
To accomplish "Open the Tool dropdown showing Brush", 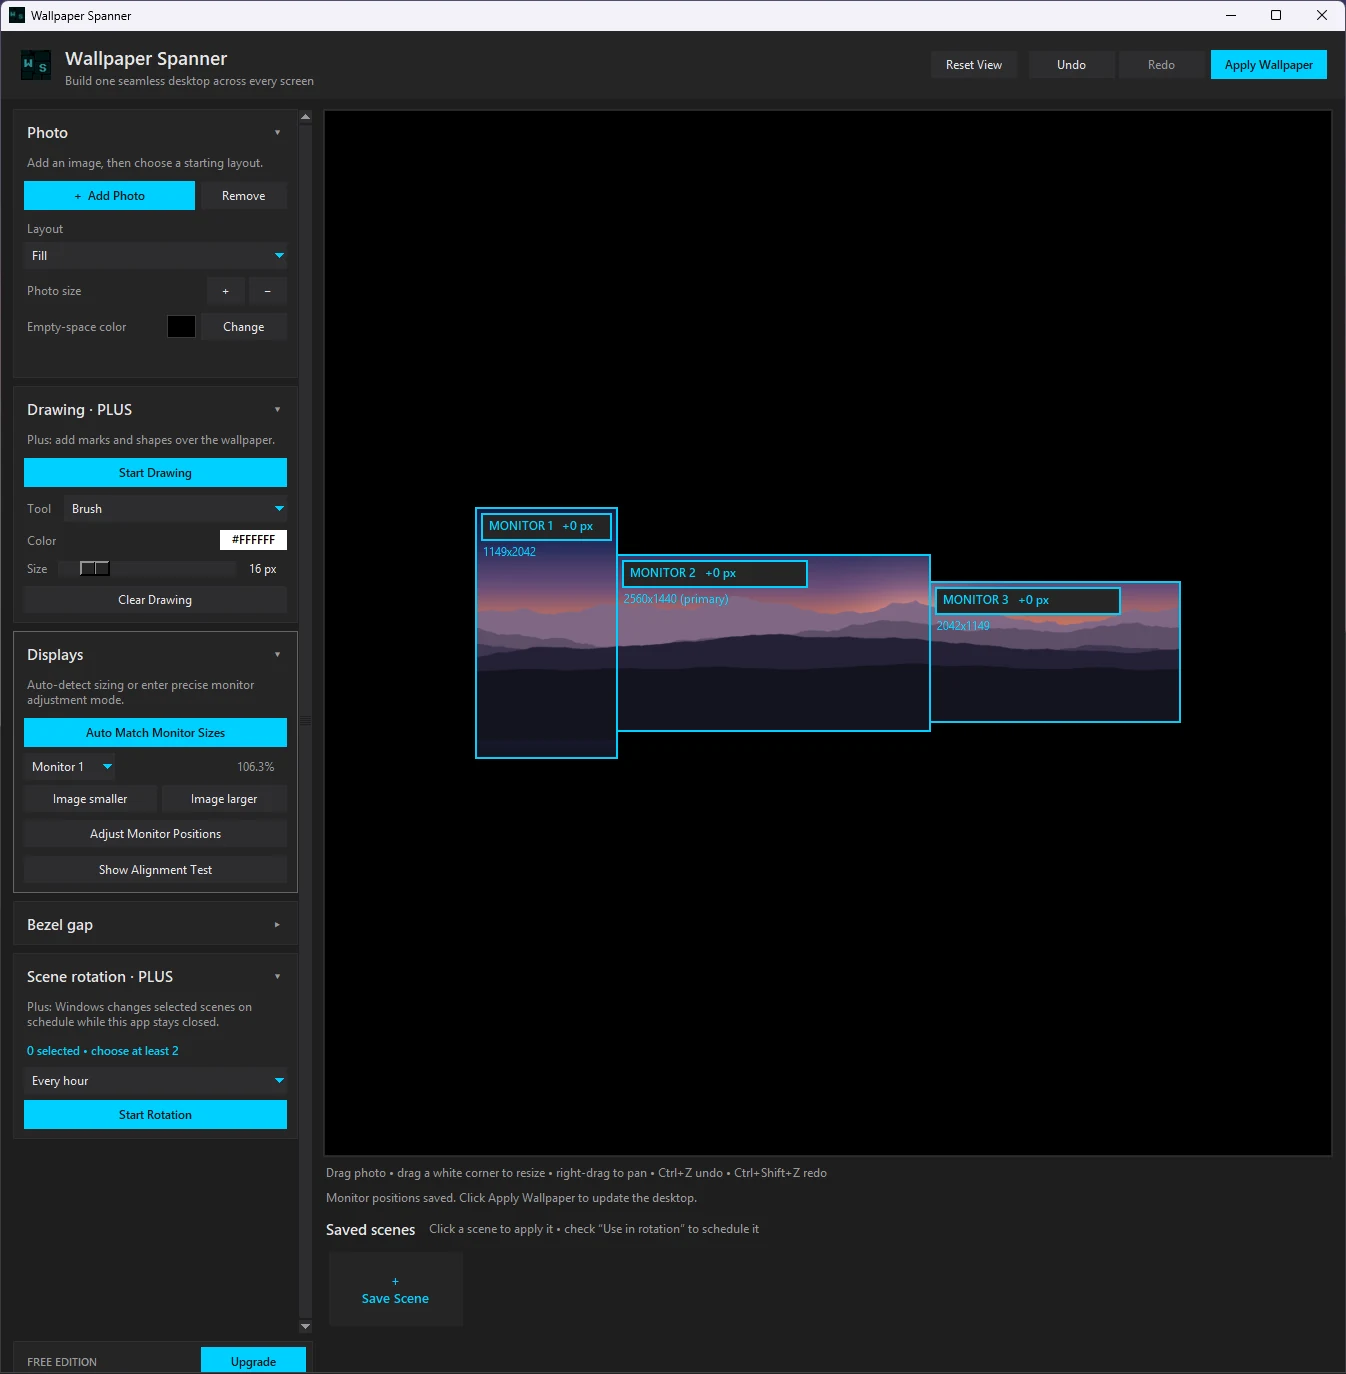I will tap(175, 509).
